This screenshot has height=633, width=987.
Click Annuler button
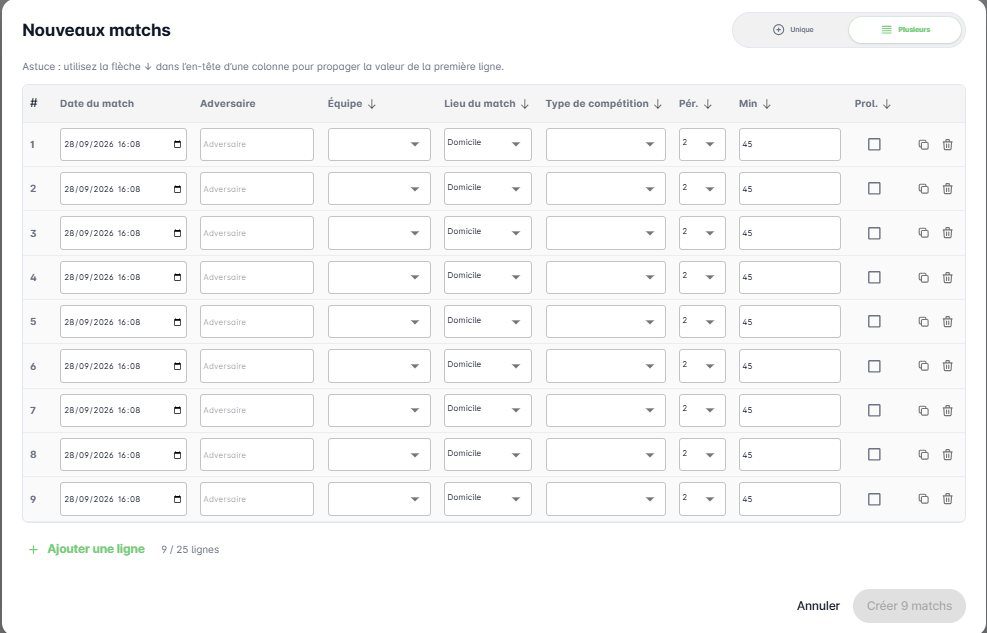(818, 605)
